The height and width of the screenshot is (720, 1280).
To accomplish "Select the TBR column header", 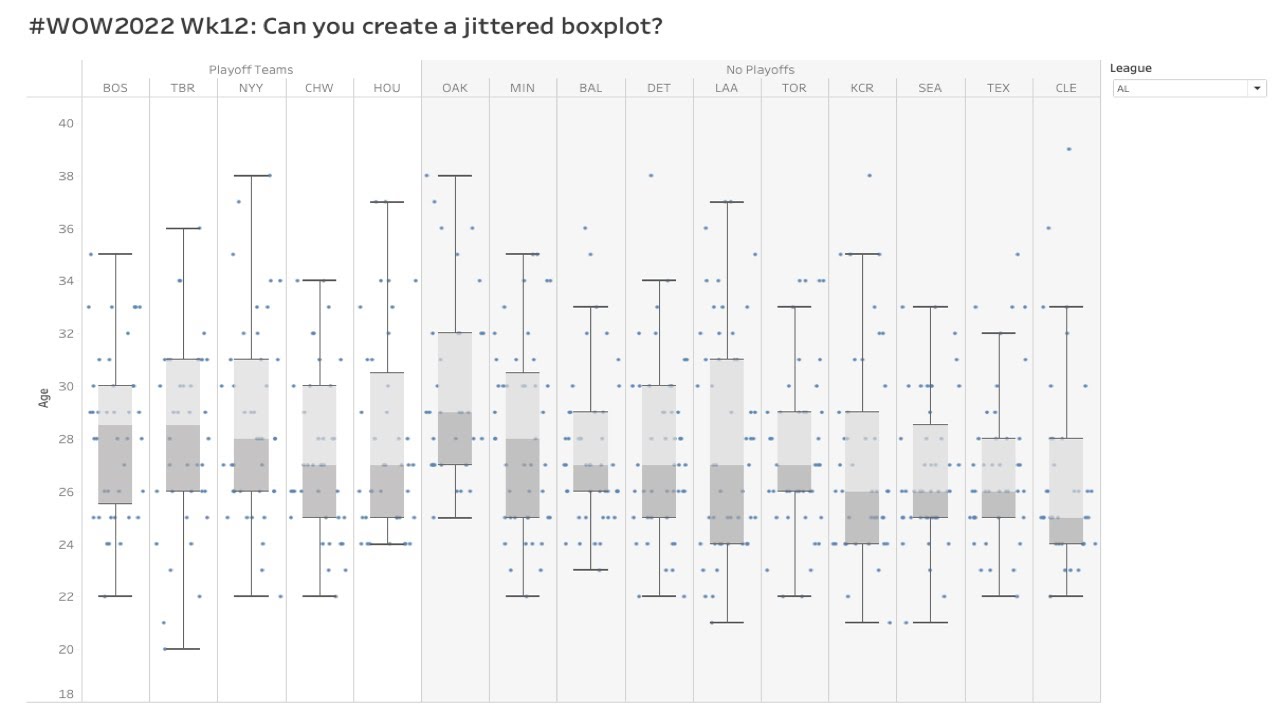I will coord(183,88).
